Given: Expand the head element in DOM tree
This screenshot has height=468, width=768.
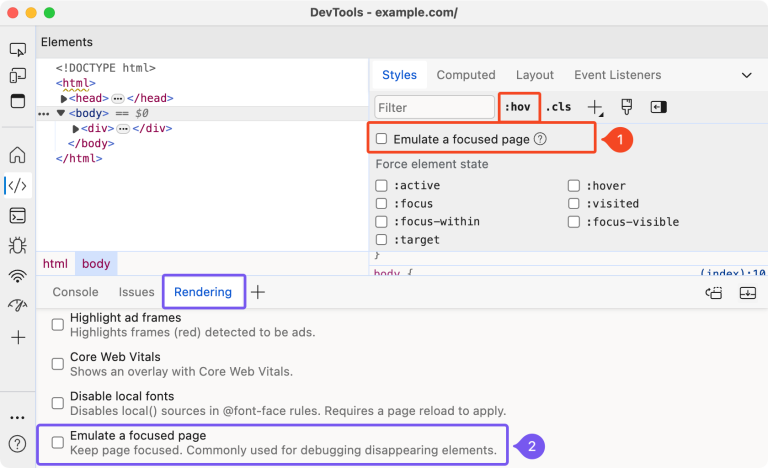Looking at the screenshot, I should click(x=64, y=98).
